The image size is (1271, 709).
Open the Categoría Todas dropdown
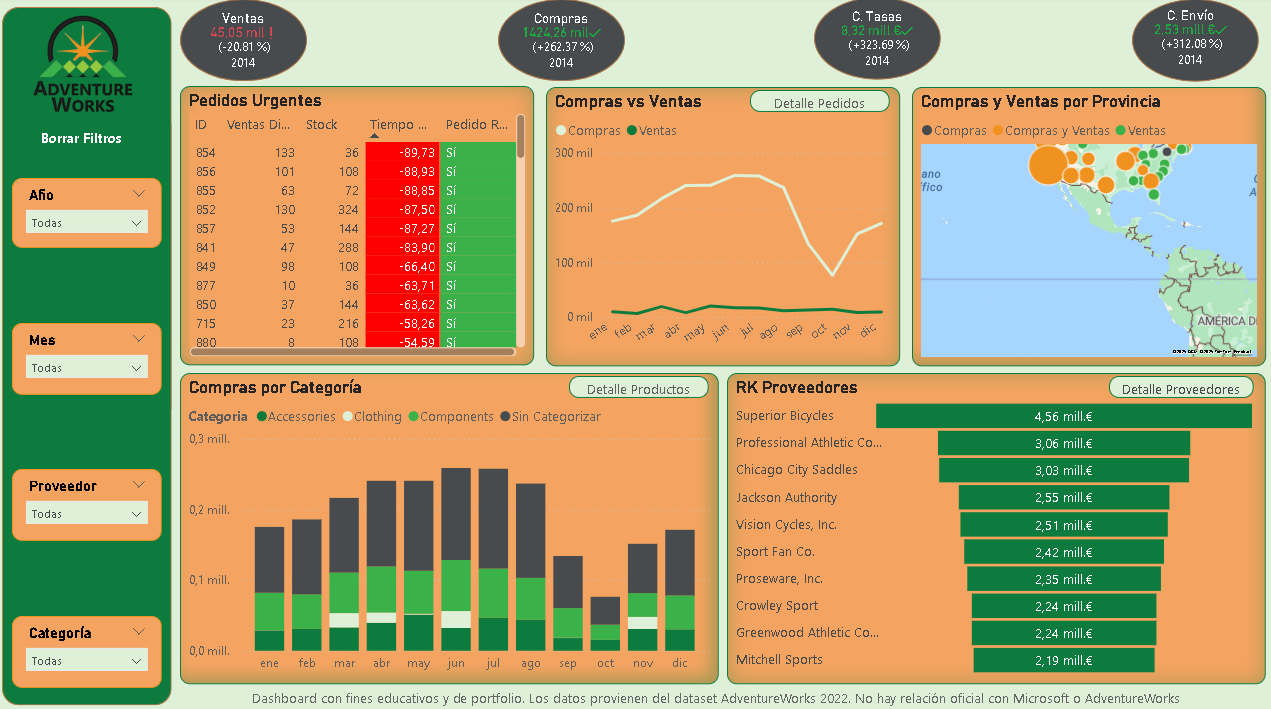pos(87,661)
